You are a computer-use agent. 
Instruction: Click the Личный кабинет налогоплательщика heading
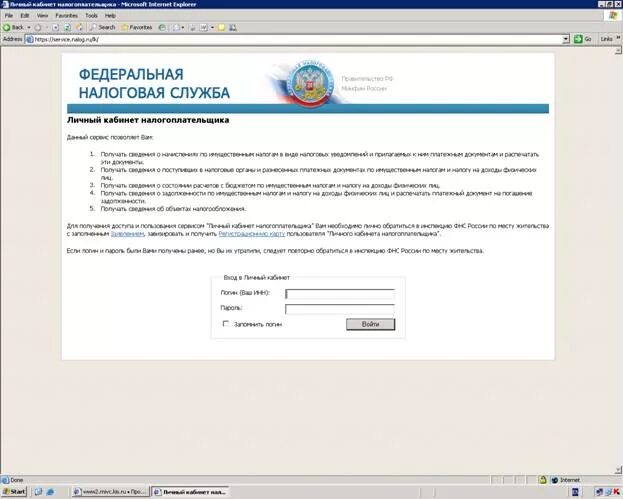pyautogui.click(x=148, y=120)
